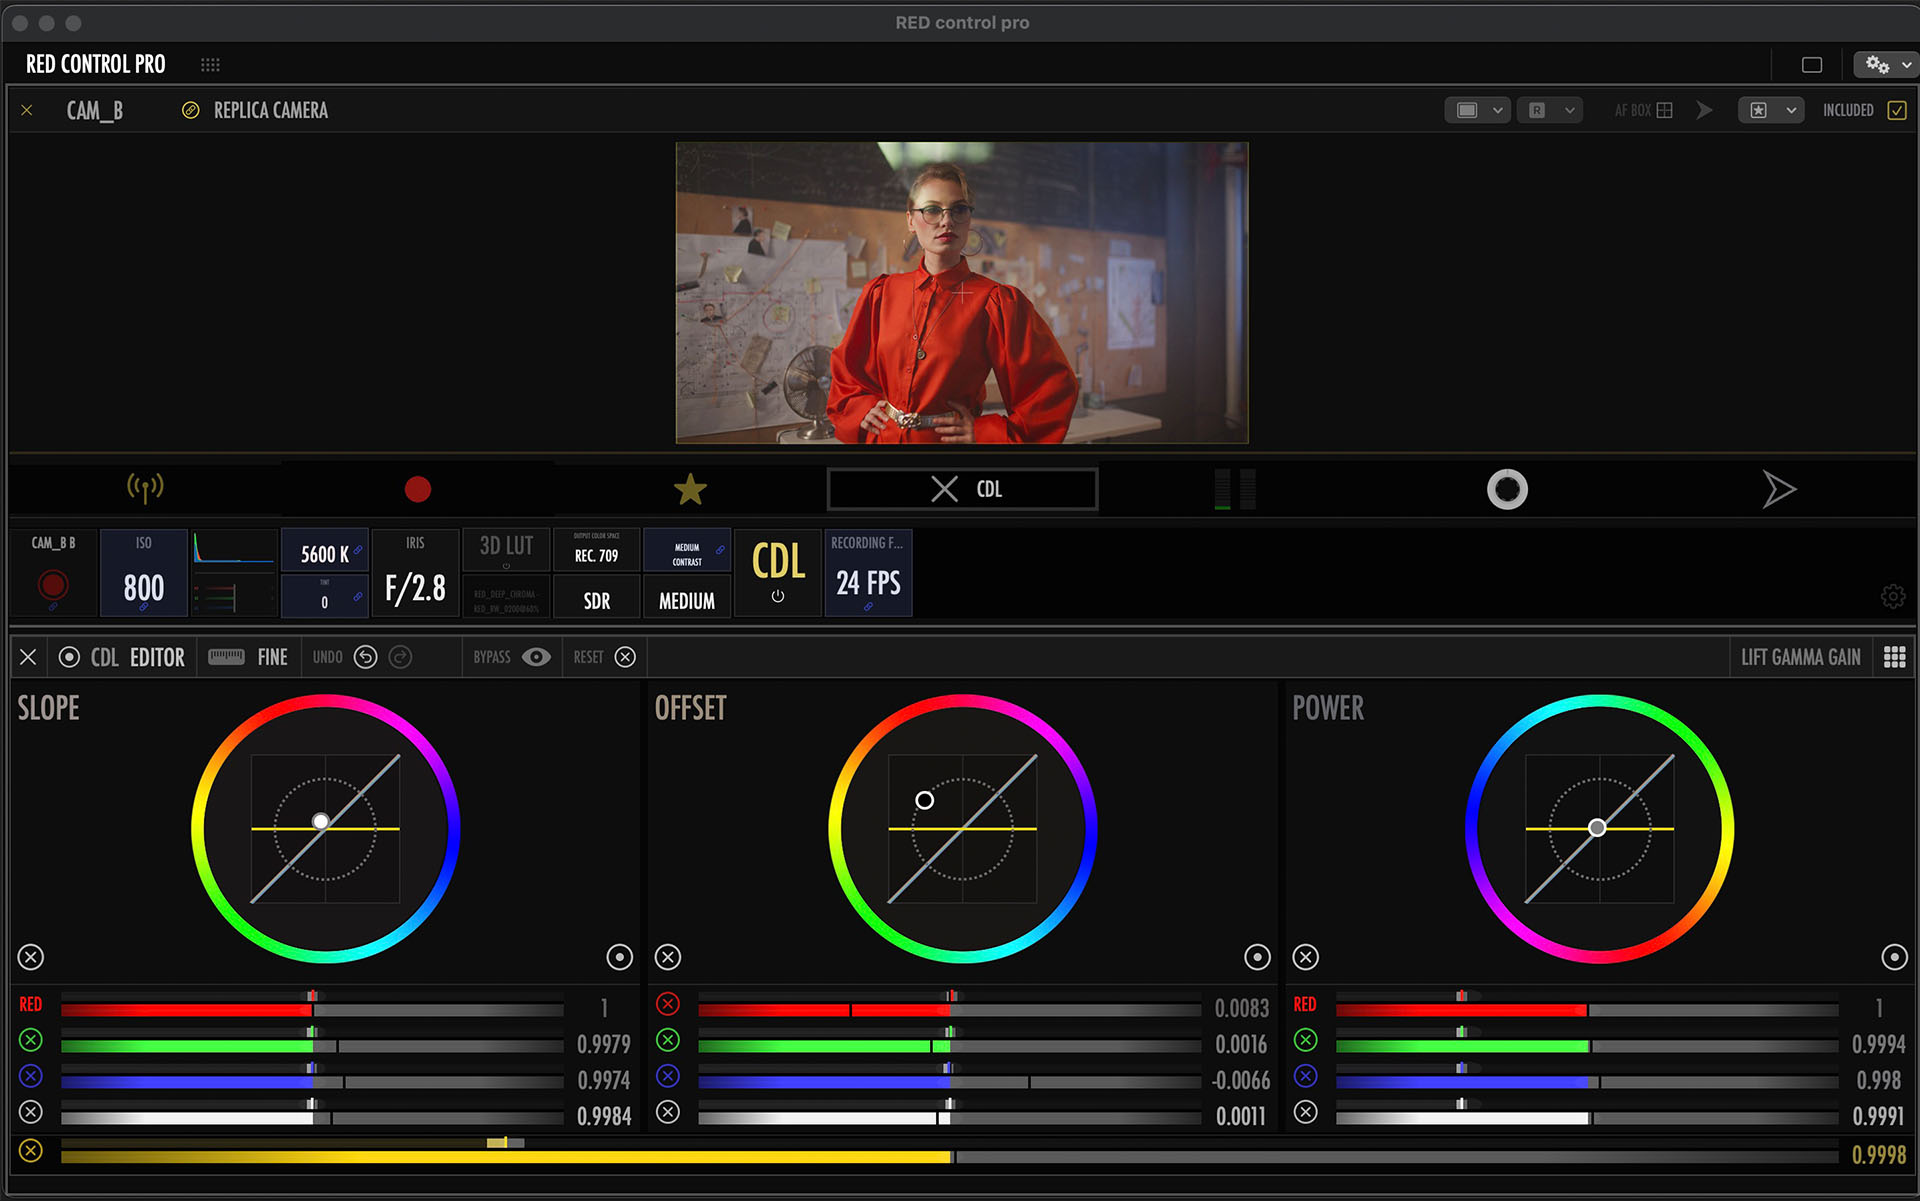
Task: Select the wireless signal icon
Action: (145, 489)
